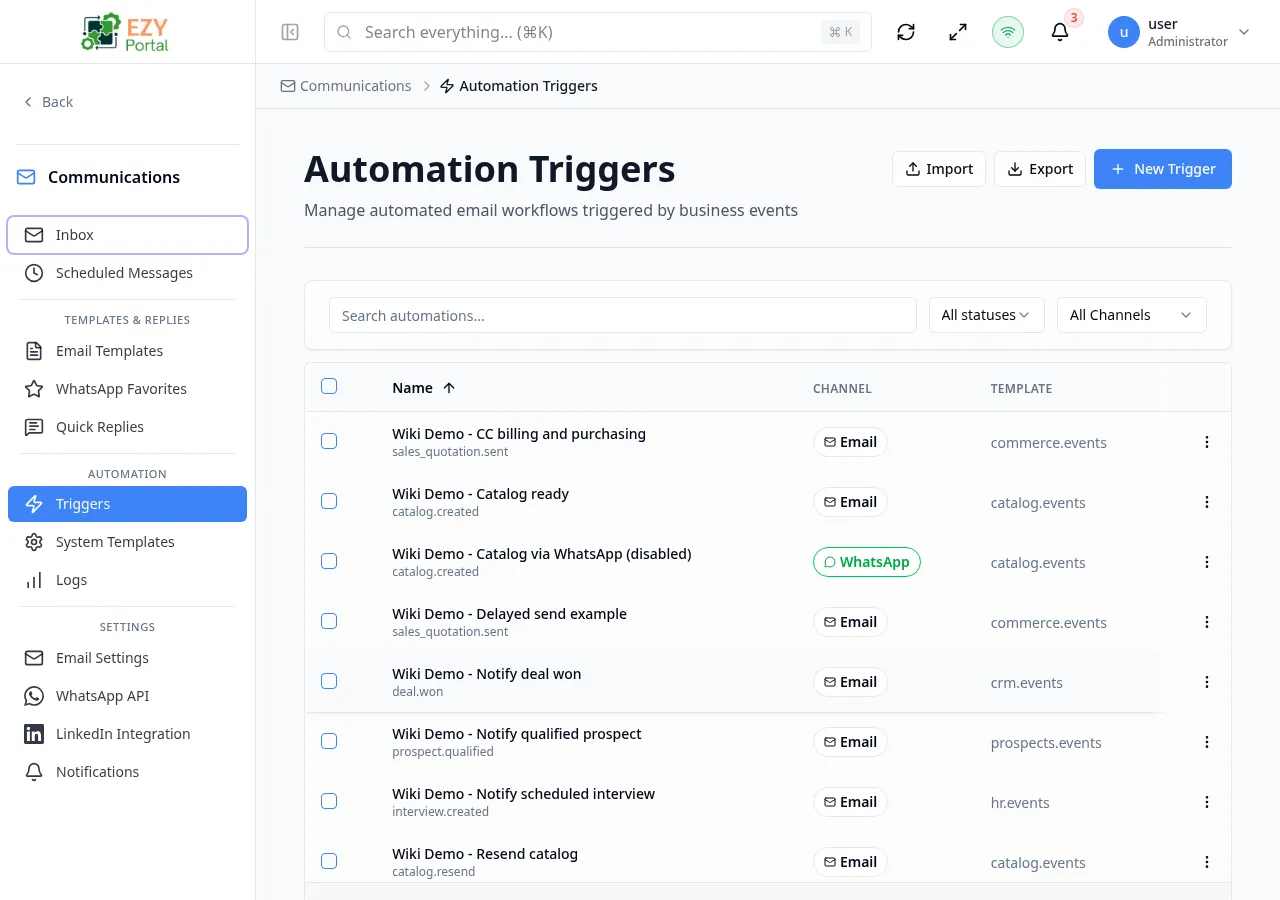Check the Notify qualified prospect row
Viewport: 1280px width, 900px height.
click(x=329, y=741)
